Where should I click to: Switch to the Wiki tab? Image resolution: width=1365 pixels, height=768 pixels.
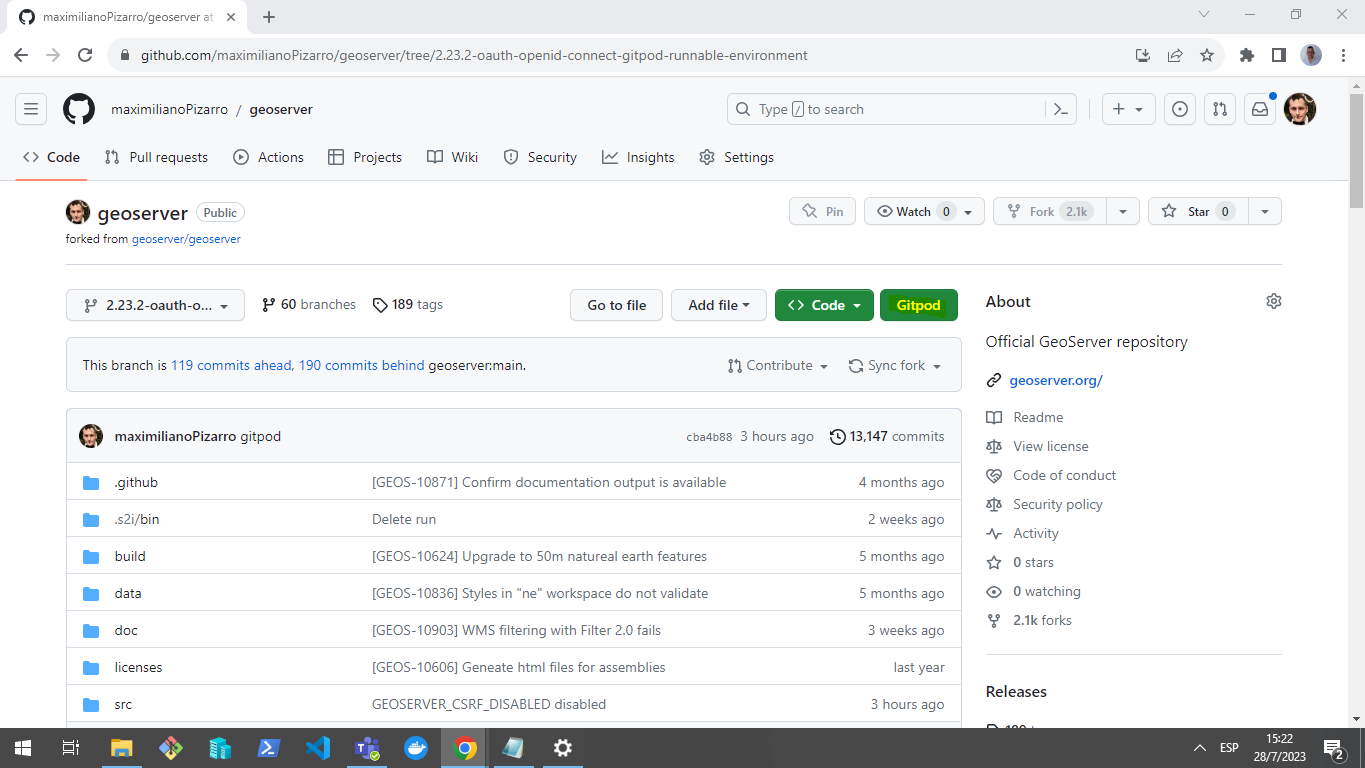(452, 157)
